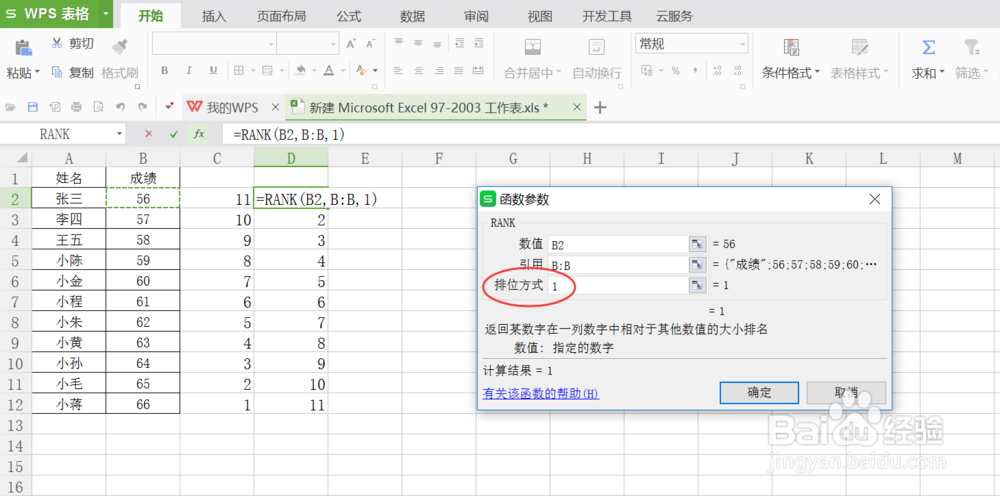Click the Paste (粘贴) clipboard icon
Screen dimensions: 1000x496
point(23,47)
